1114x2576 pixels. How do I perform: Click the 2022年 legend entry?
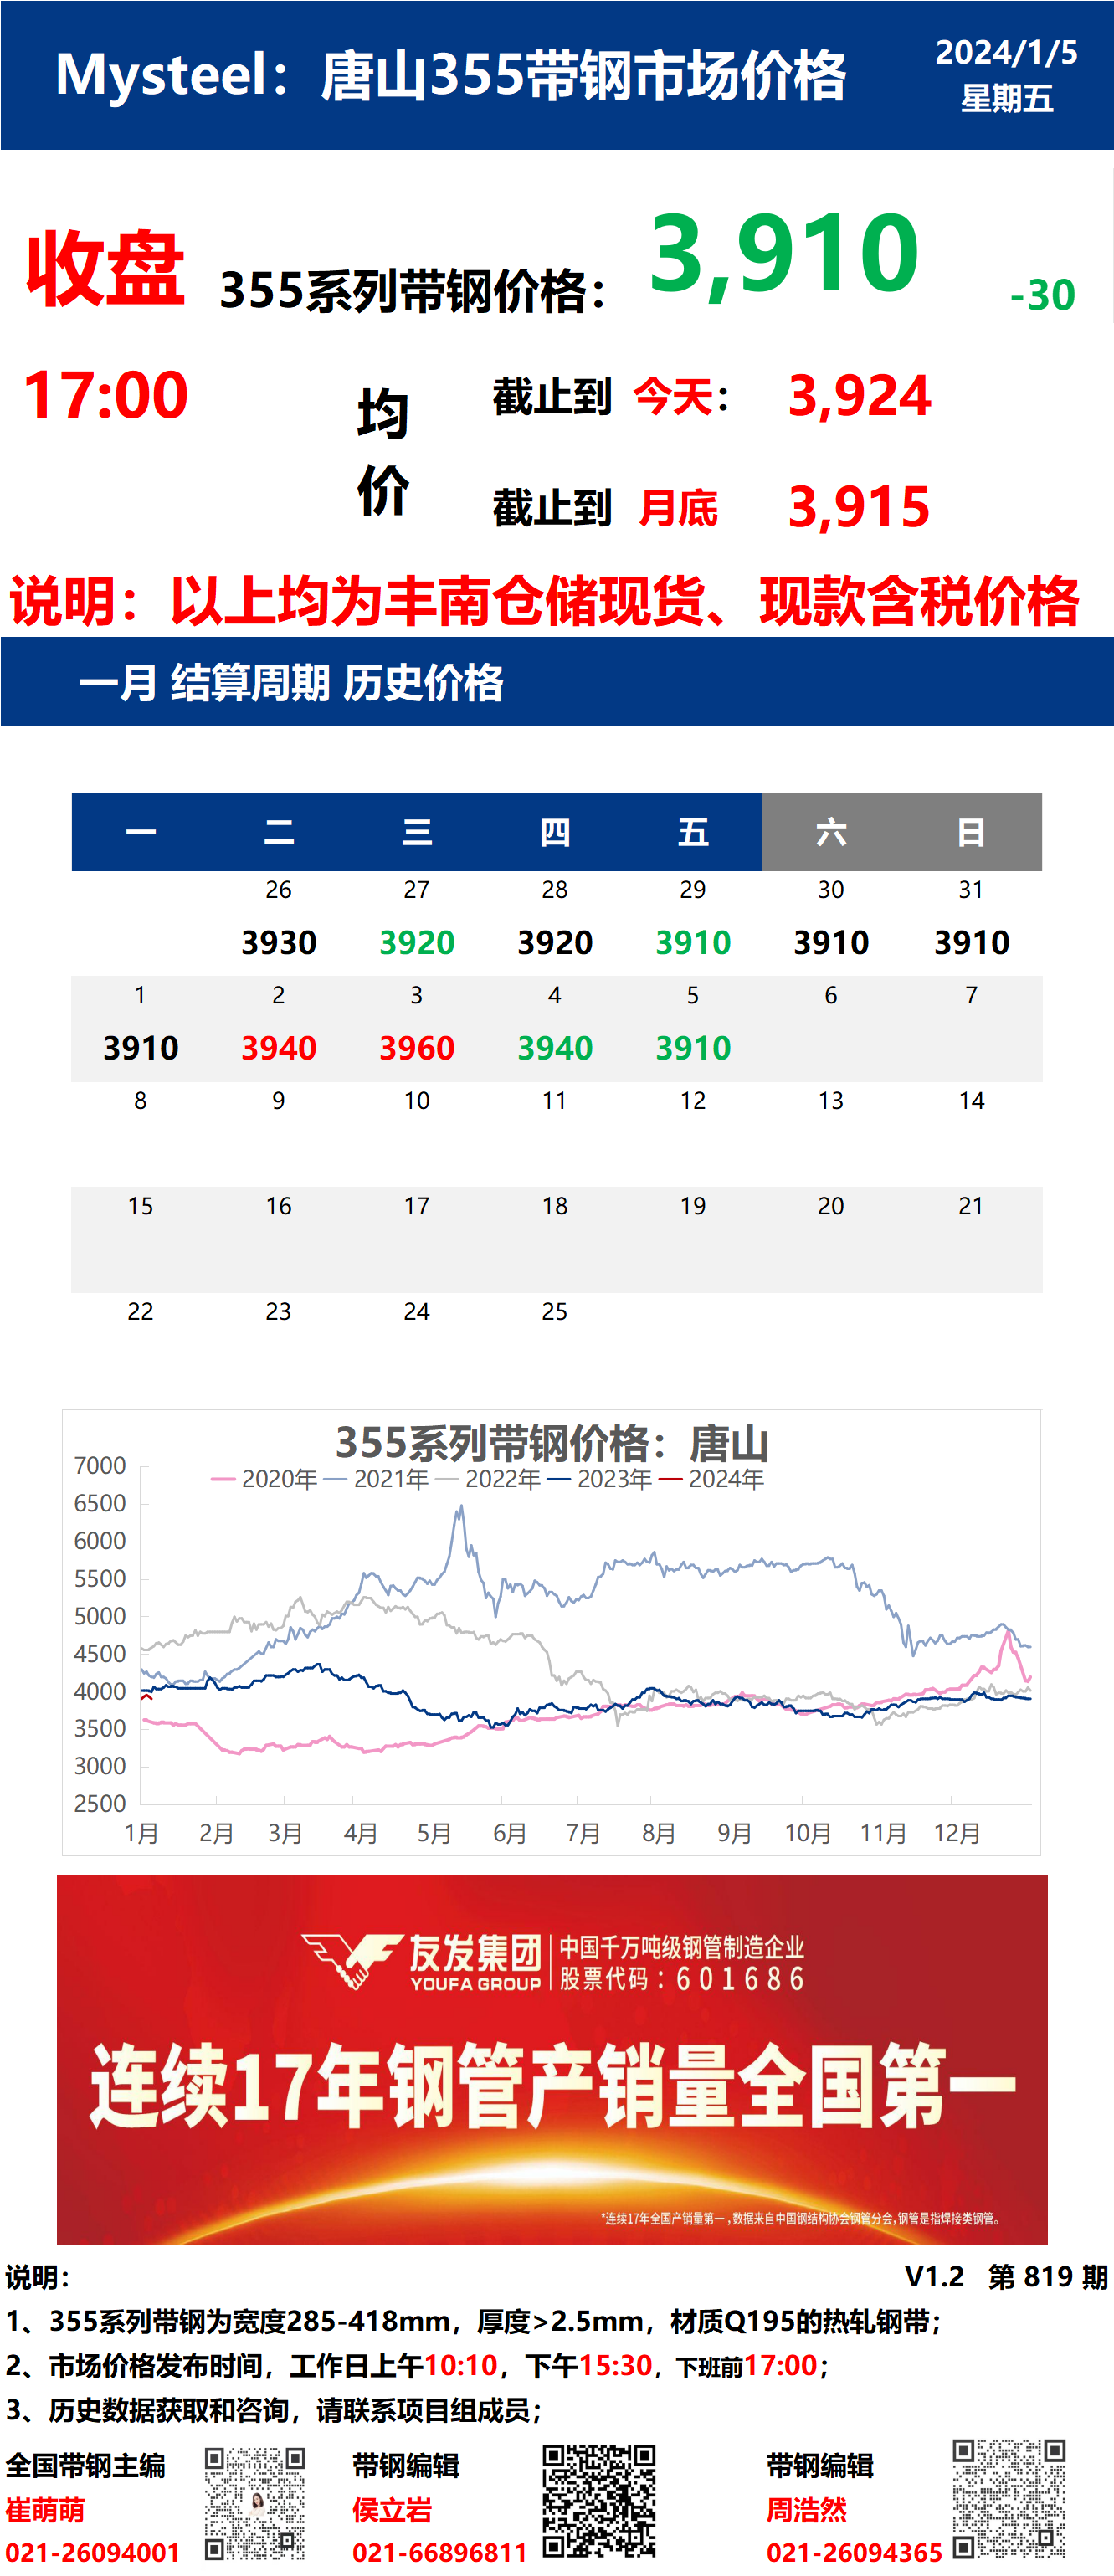[x=488, y=1479]
